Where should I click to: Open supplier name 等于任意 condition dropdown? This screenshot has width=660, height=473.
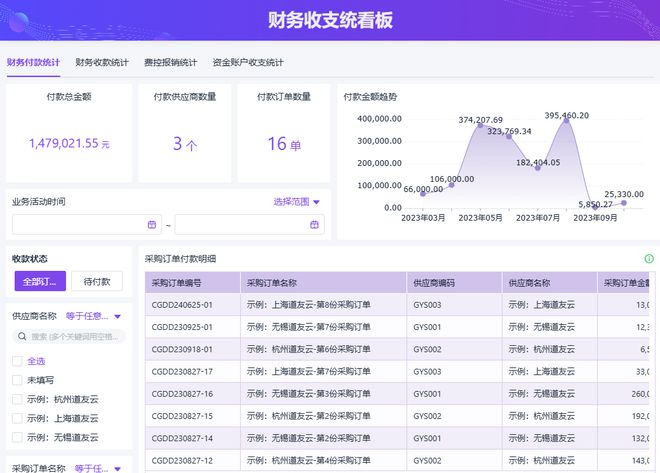(93, 316)
